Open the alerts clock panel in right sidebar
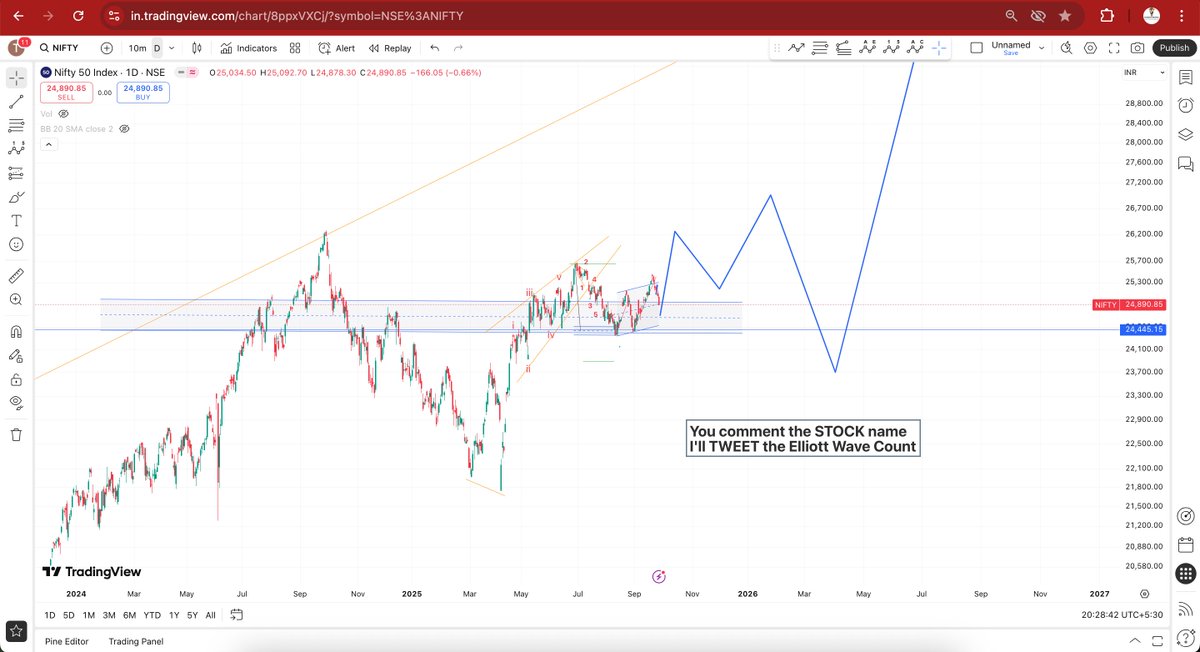The height and width of the screenshot is (652, 1200). coord(1185,105)
